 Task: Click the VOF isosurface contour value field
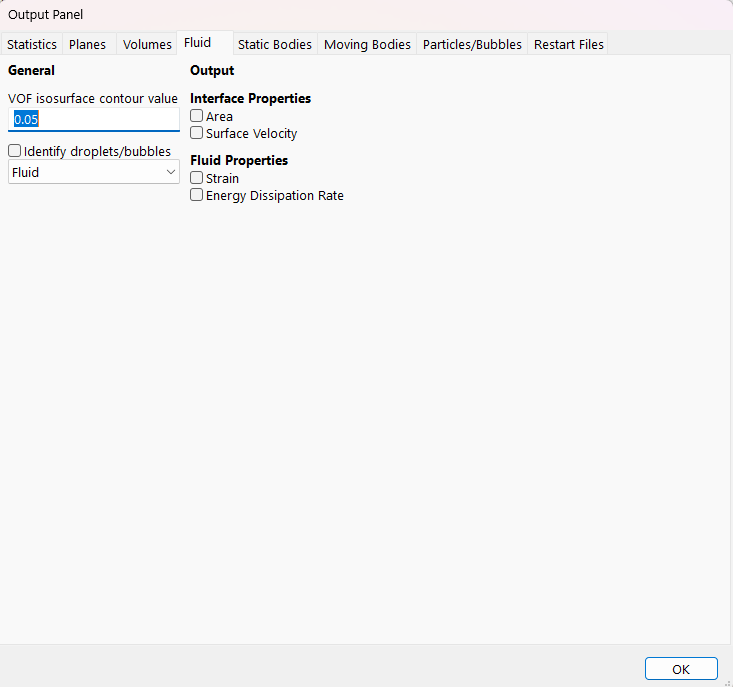click(93, 119)
